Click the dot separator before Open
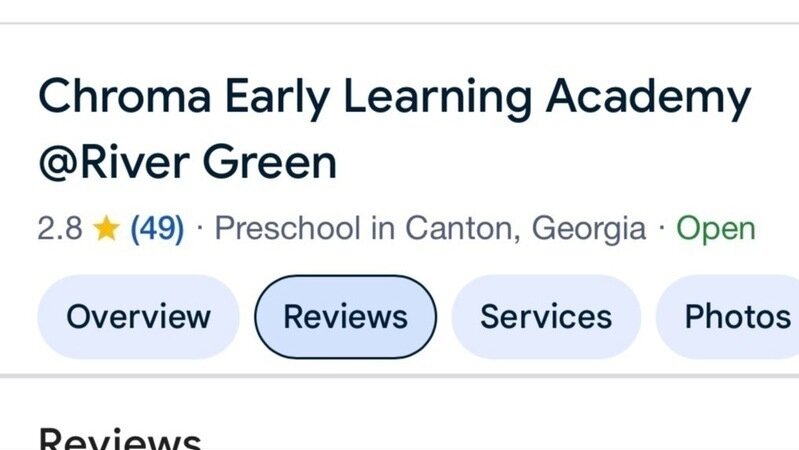Image resolution: width=799 pixels, height=450 pixels. tap(661, 229)
